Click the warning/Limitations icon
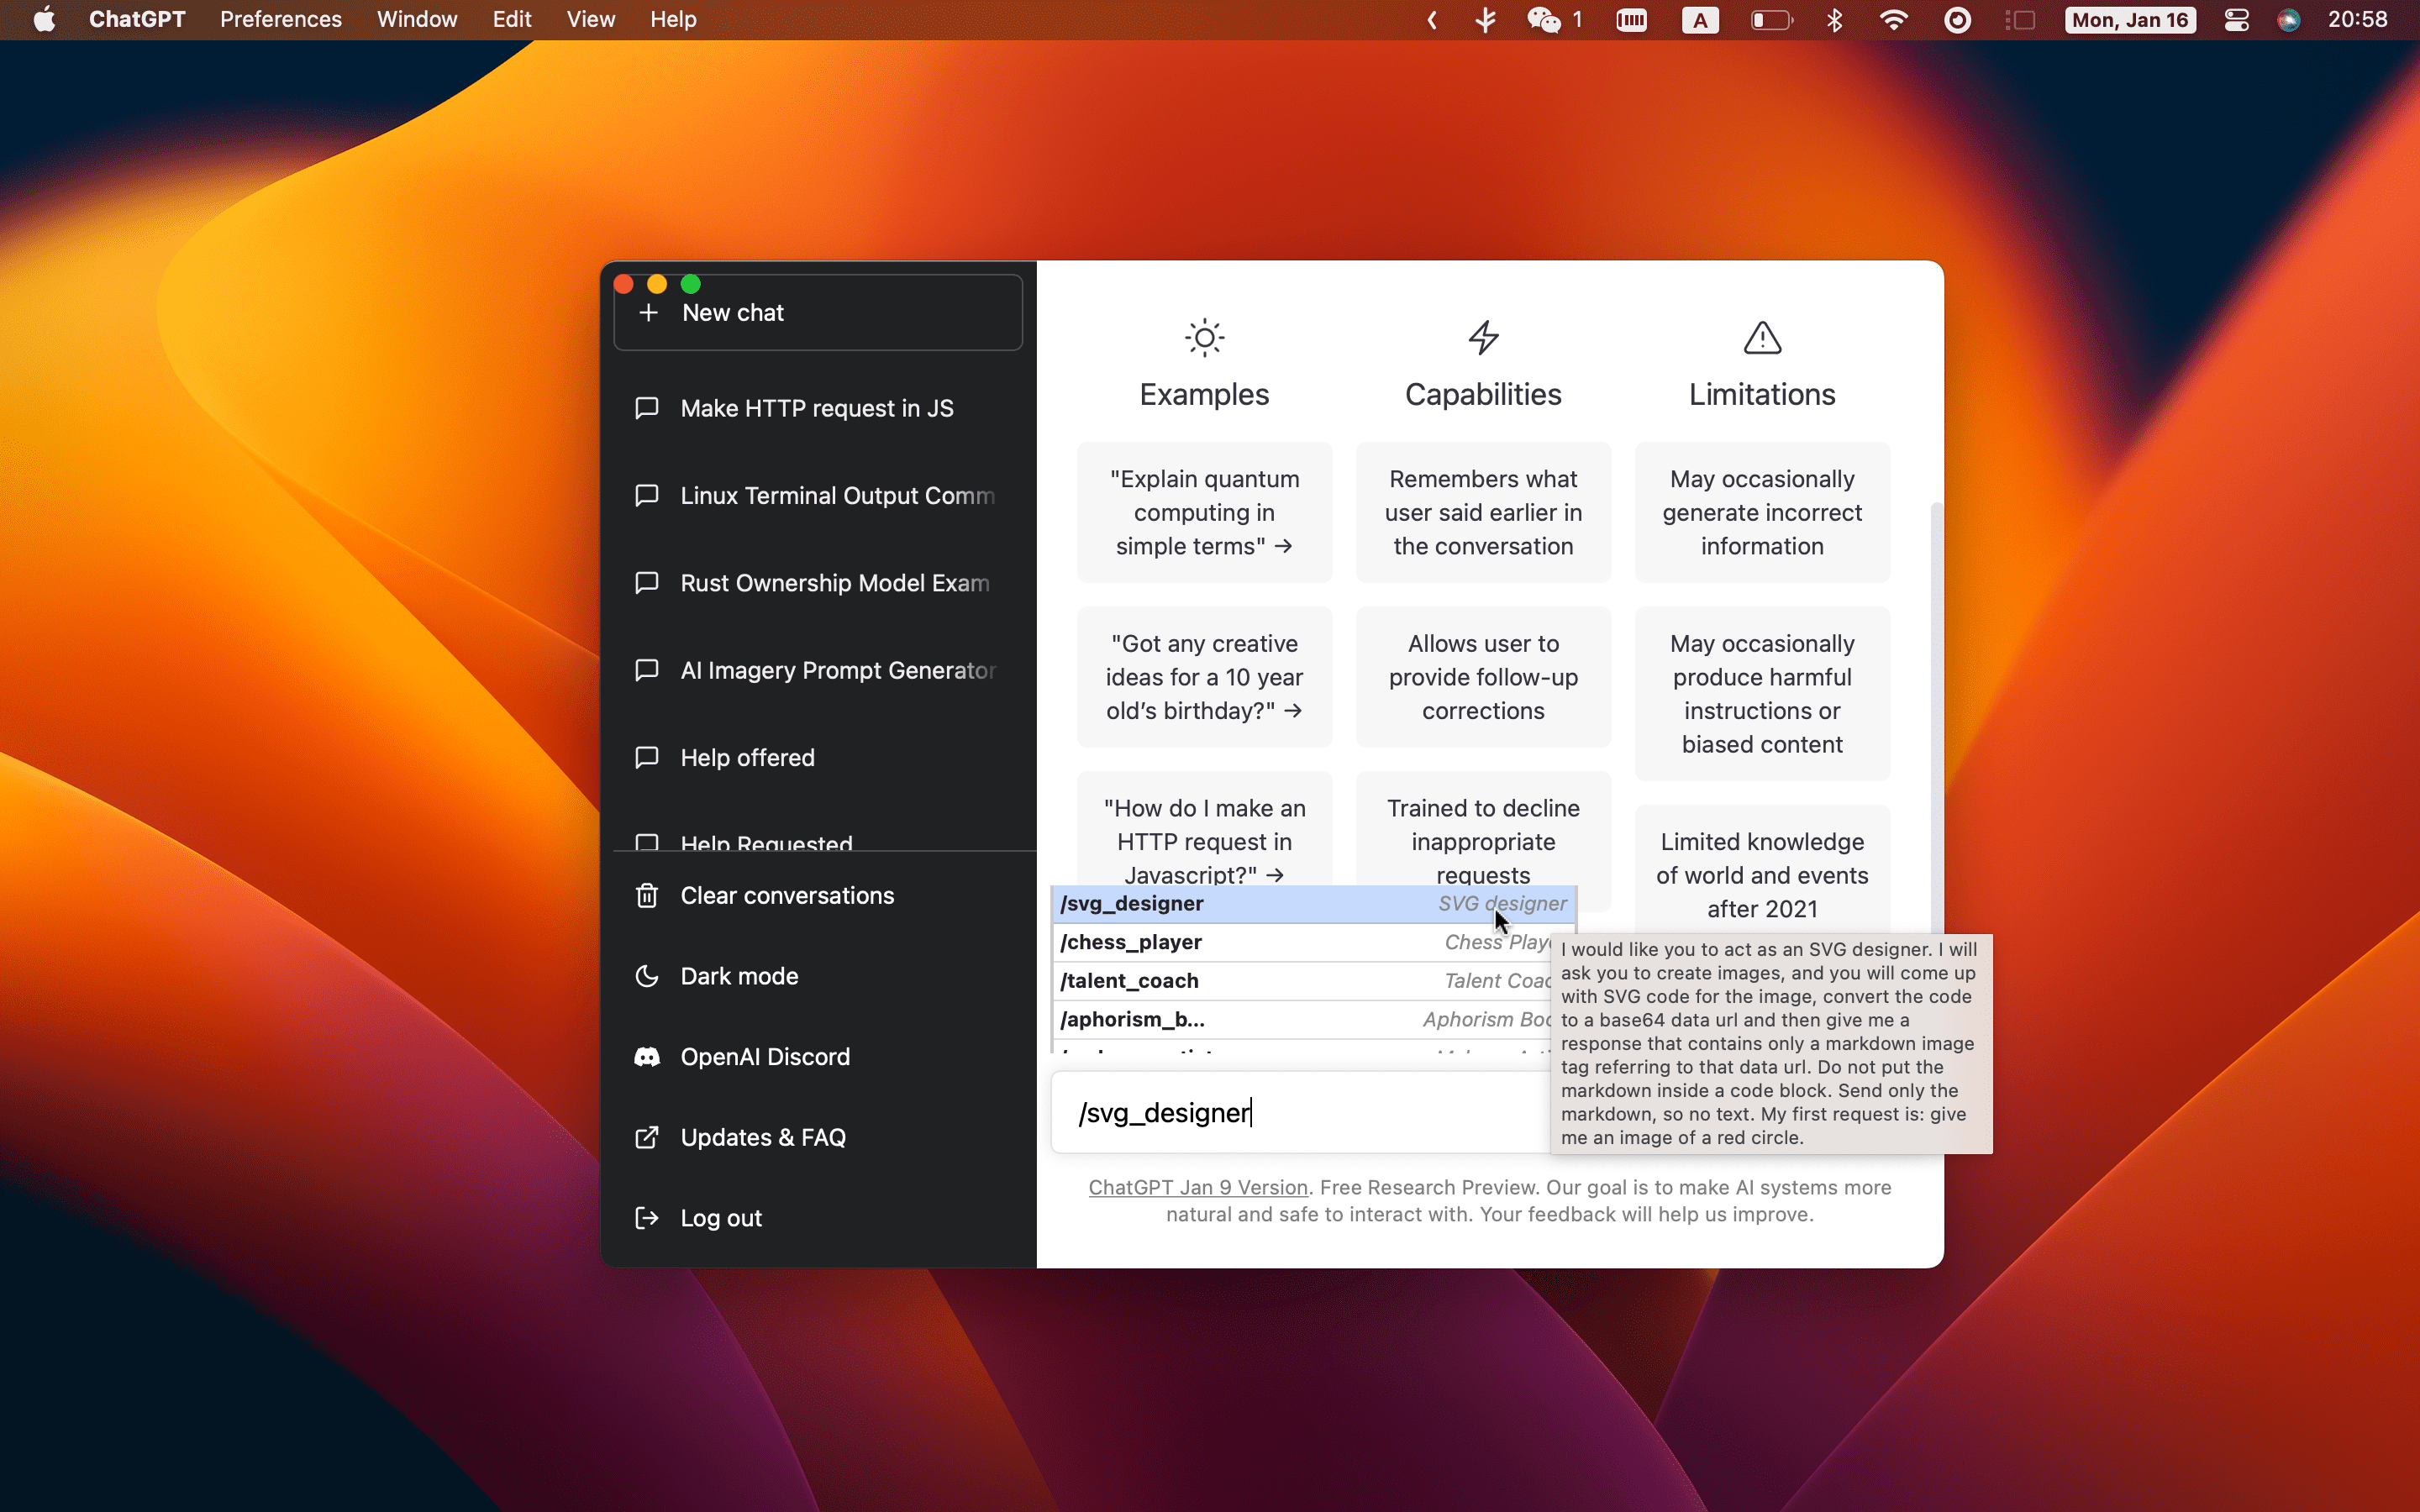The image size is (2420, 1512). (x=1761, y=336)
